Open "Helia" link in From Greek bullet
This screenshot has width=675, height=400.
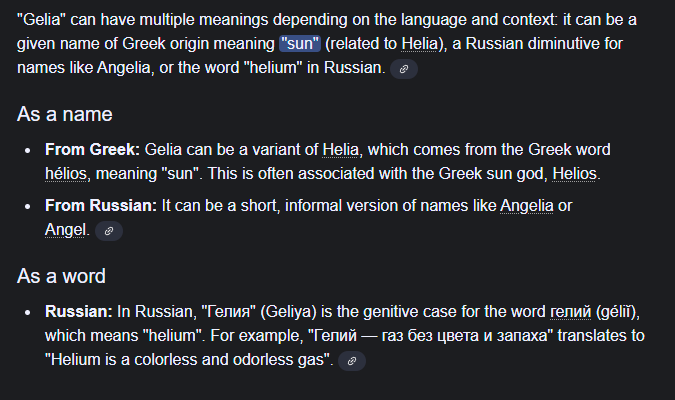click(x=341, y=150)
